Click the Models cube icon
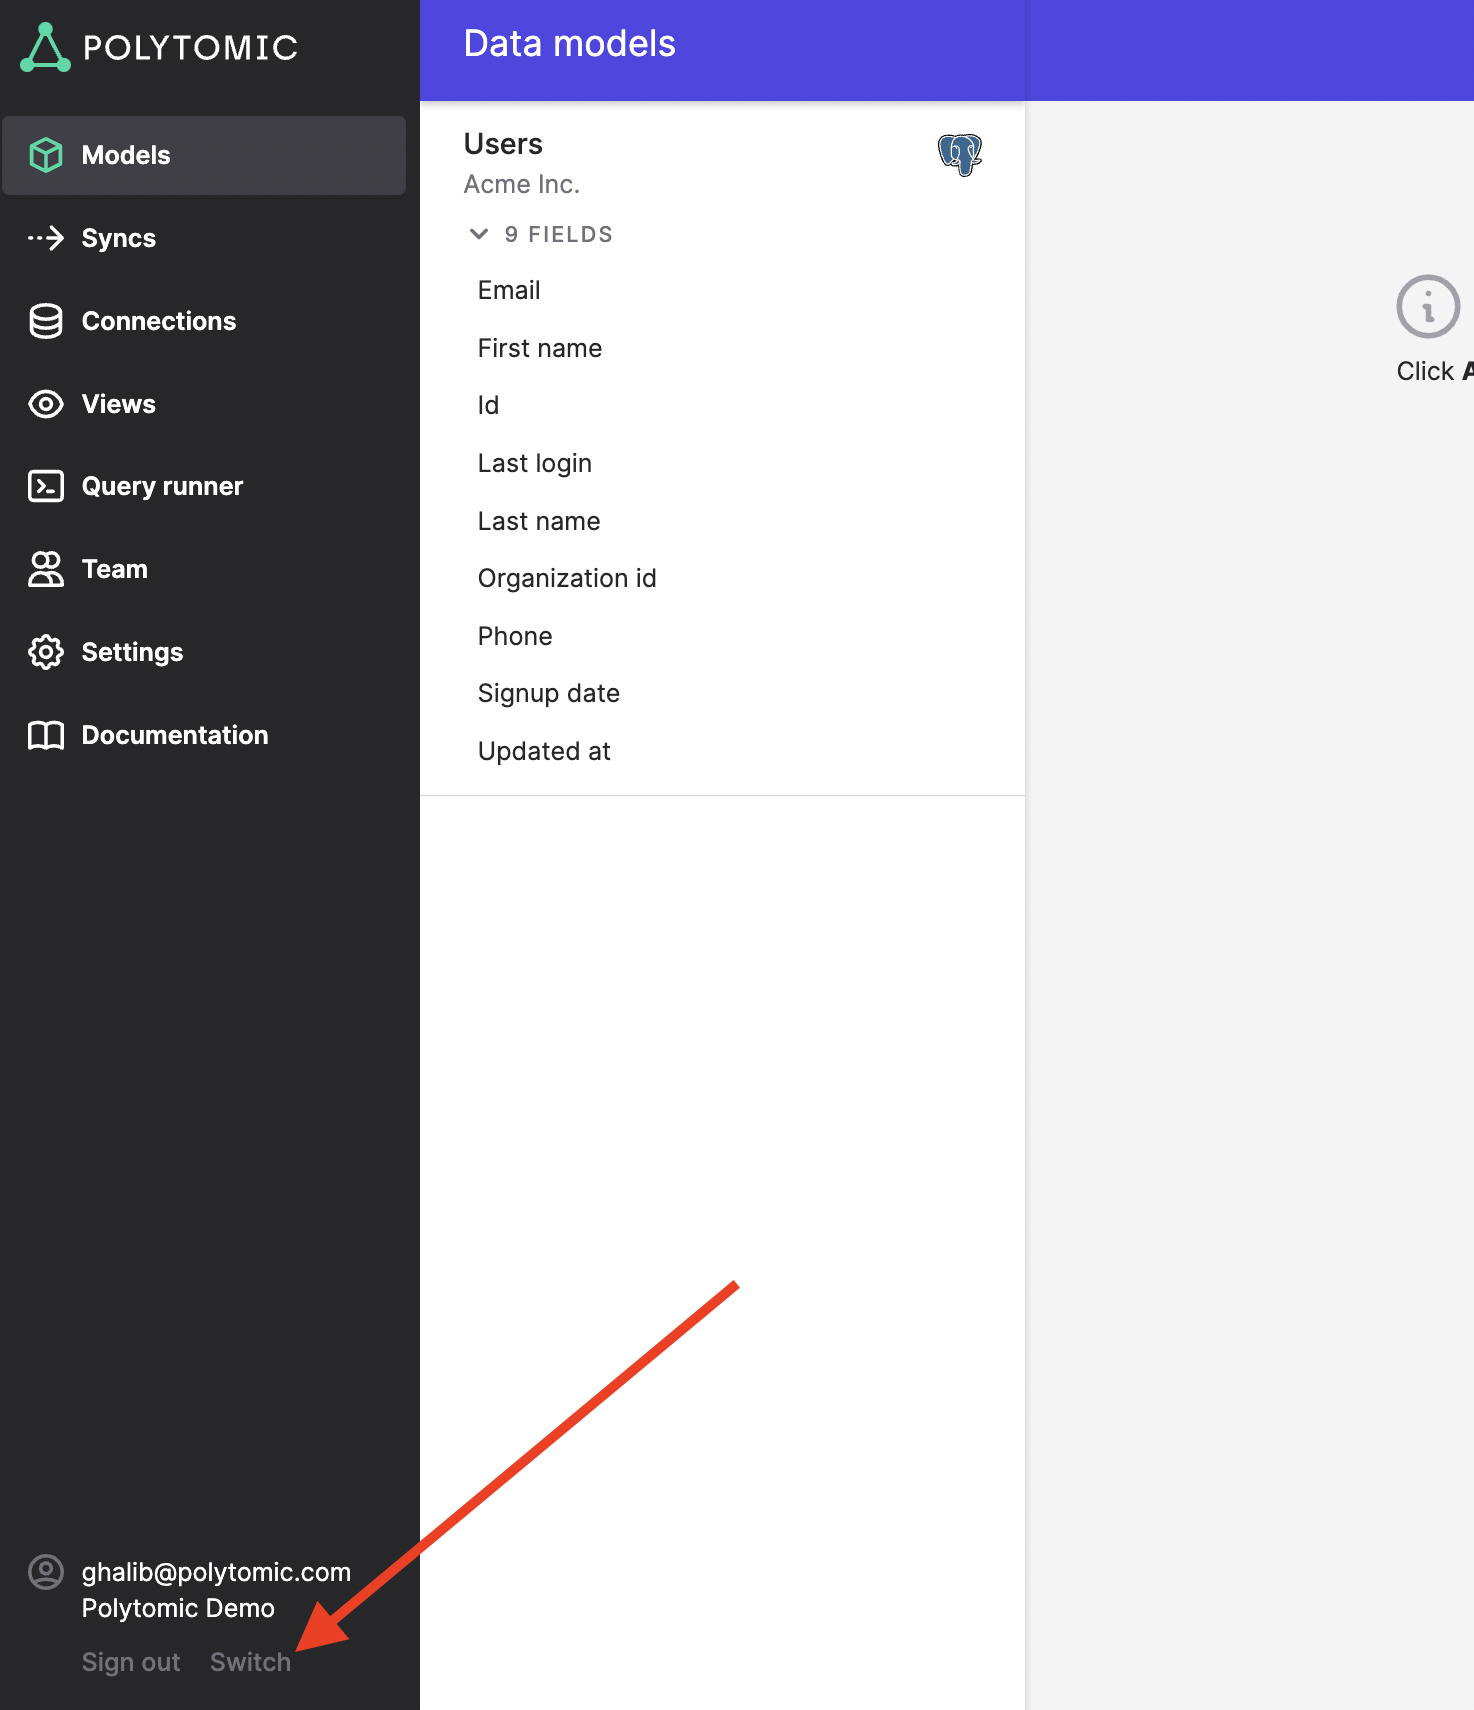Viewport: 1474px width, 1710px height. pyautogui.click(x=46, y=155)
